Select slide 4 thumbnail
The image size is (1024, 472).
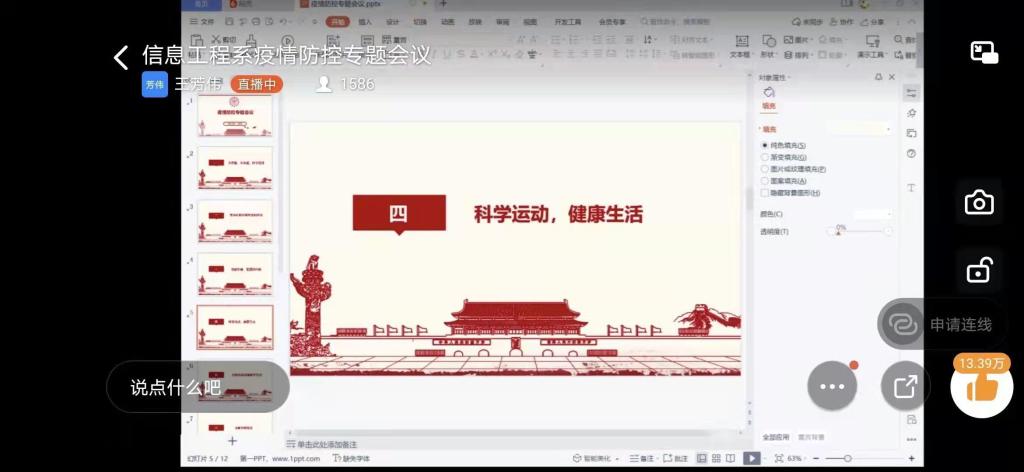235,274
